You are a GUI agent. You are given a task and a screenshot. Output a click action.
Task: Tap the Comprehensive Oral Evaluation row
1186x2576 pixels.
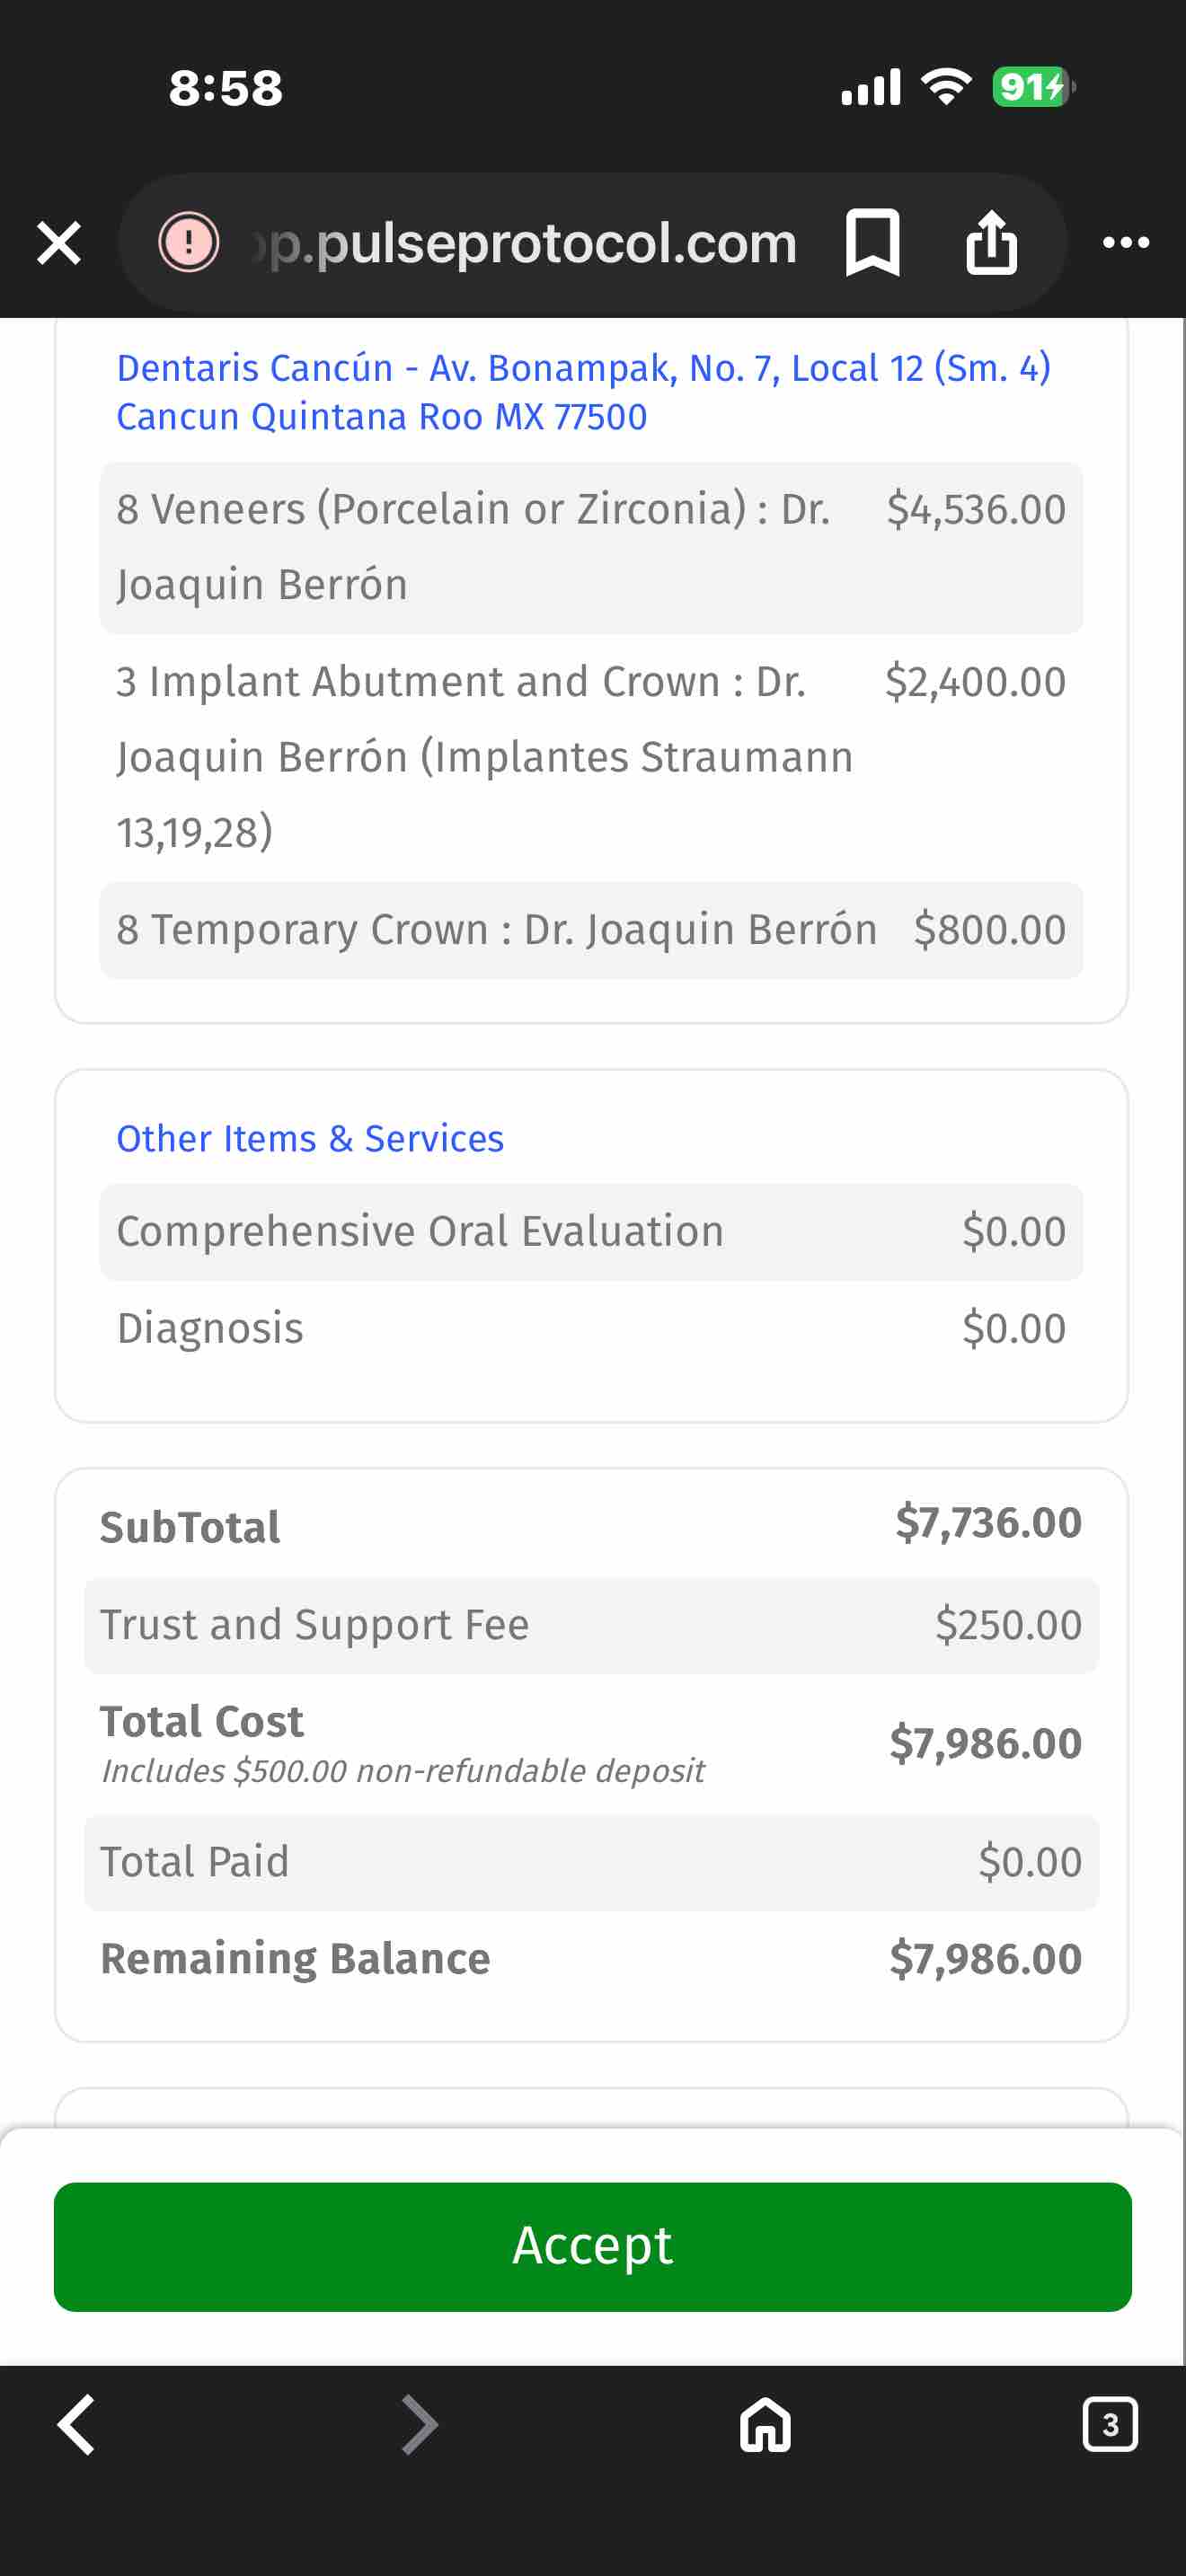pyautogui.click(x=591, y=1231)
